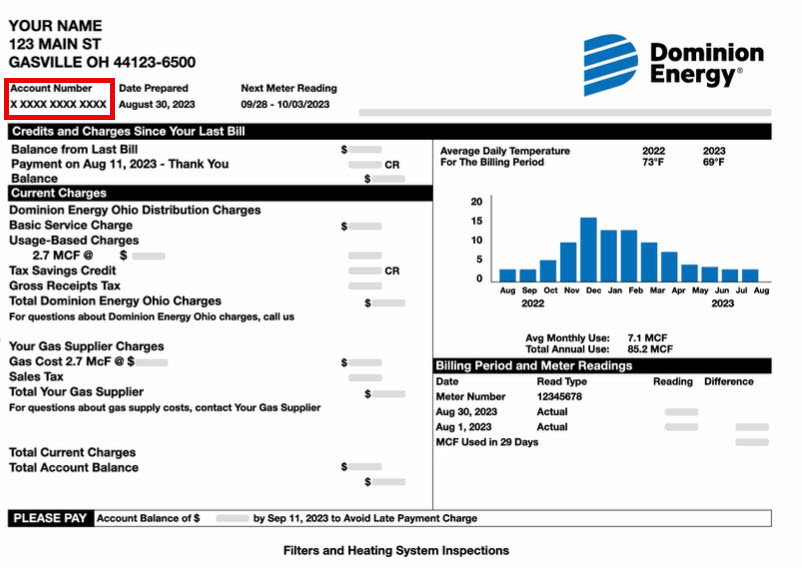Click the "Dominion Energy" brand name text
This screenshot has width=802, height=568.
[x=707, y=63]
